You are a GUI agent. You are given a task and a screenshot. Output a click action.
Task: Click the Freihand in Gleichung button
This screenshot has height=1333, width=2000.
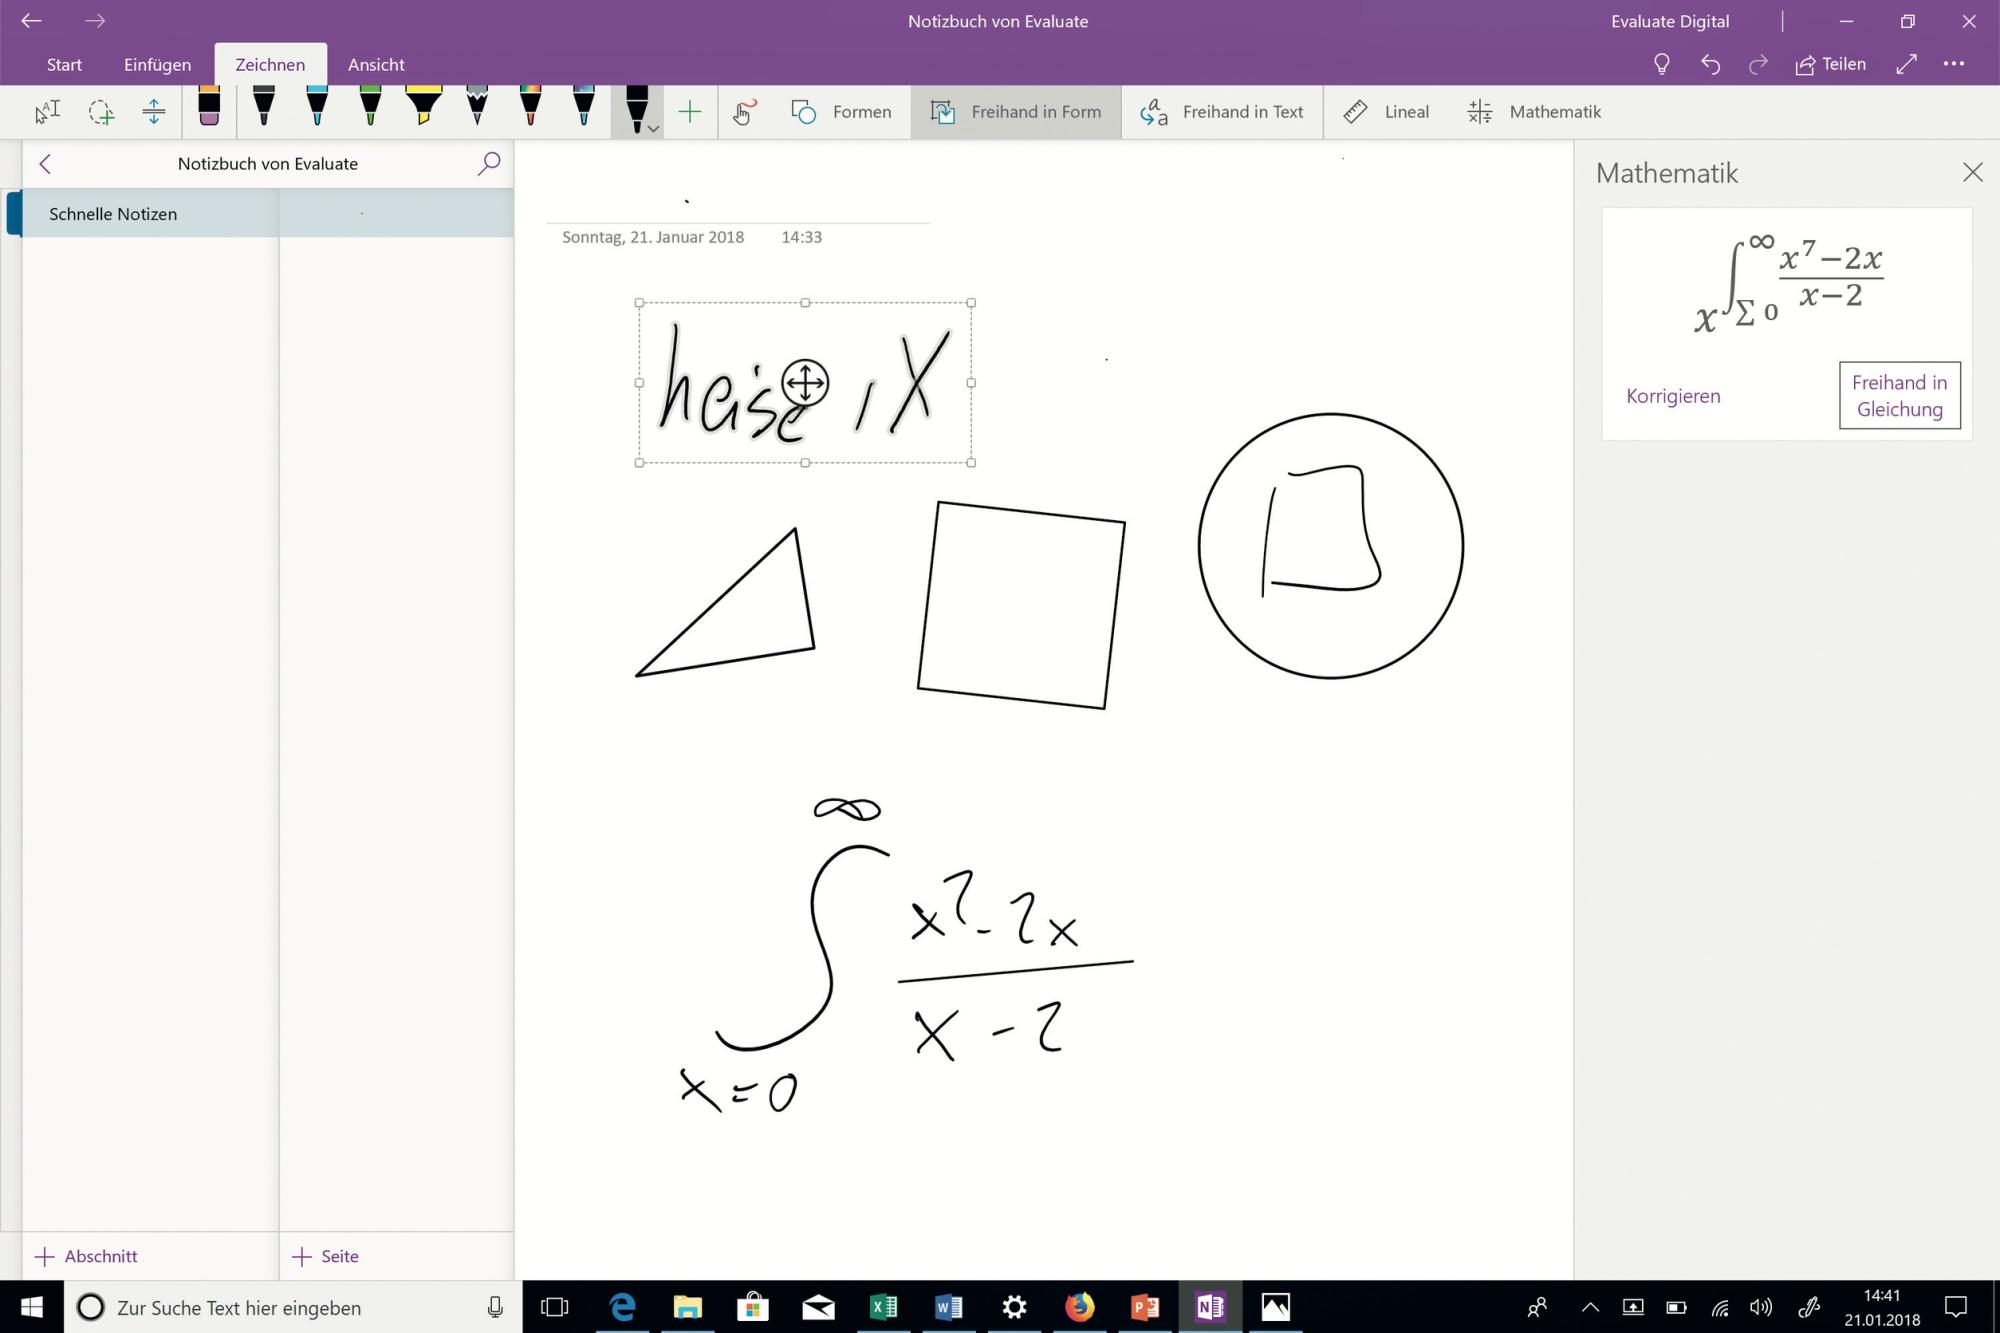click(1899, 394)
